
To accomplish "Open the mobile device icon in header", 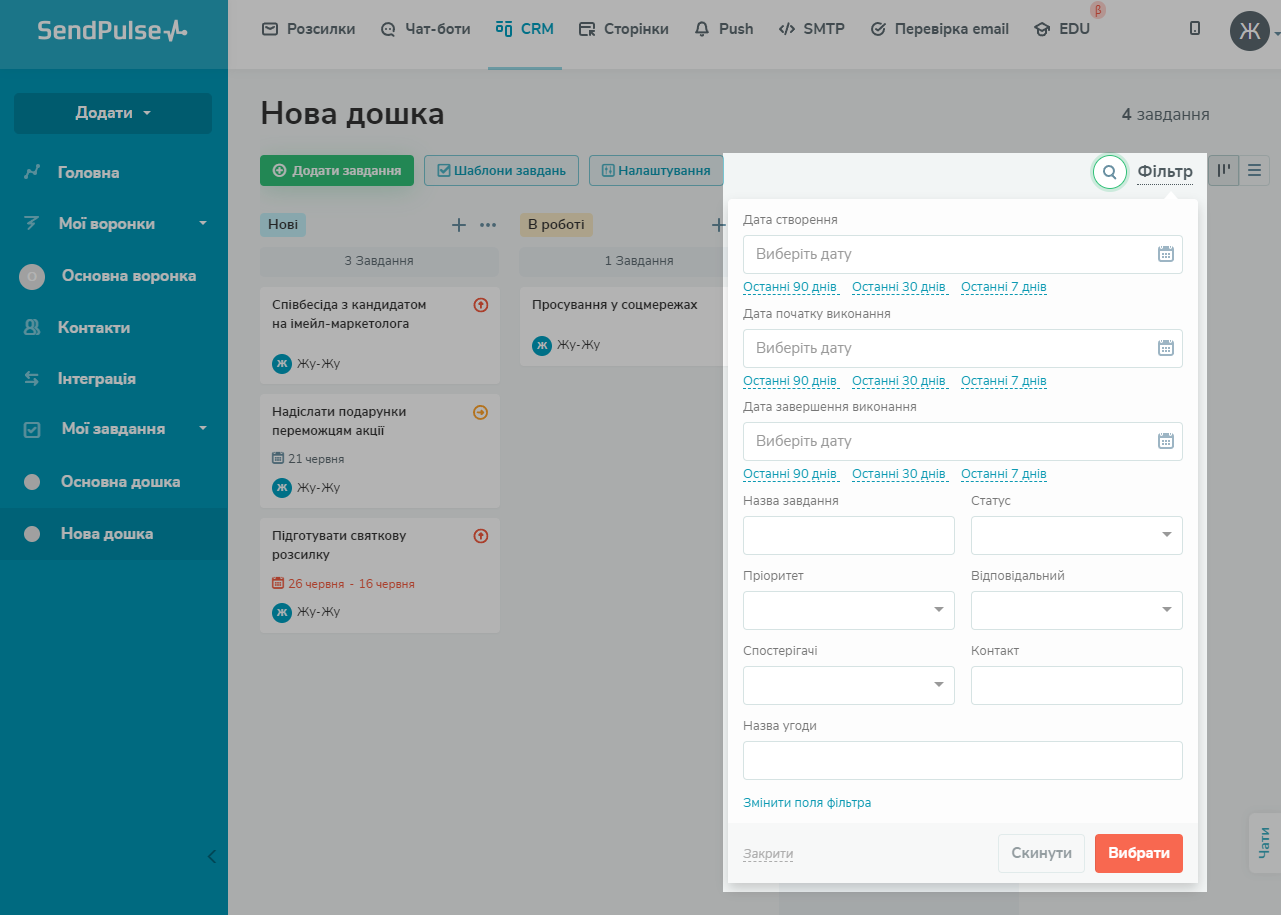I will tap(1195, 29).
